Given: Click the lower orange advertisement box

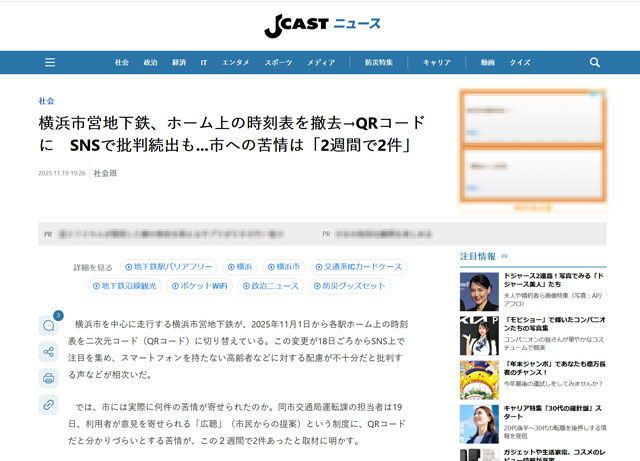Looking at the screenshot, I should (533, 174).
